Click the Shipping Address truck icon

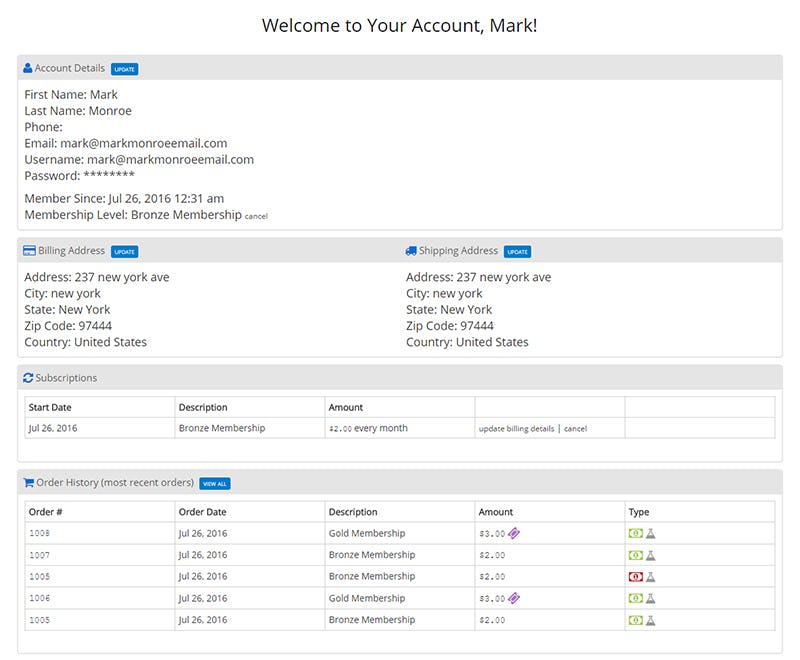411,250
